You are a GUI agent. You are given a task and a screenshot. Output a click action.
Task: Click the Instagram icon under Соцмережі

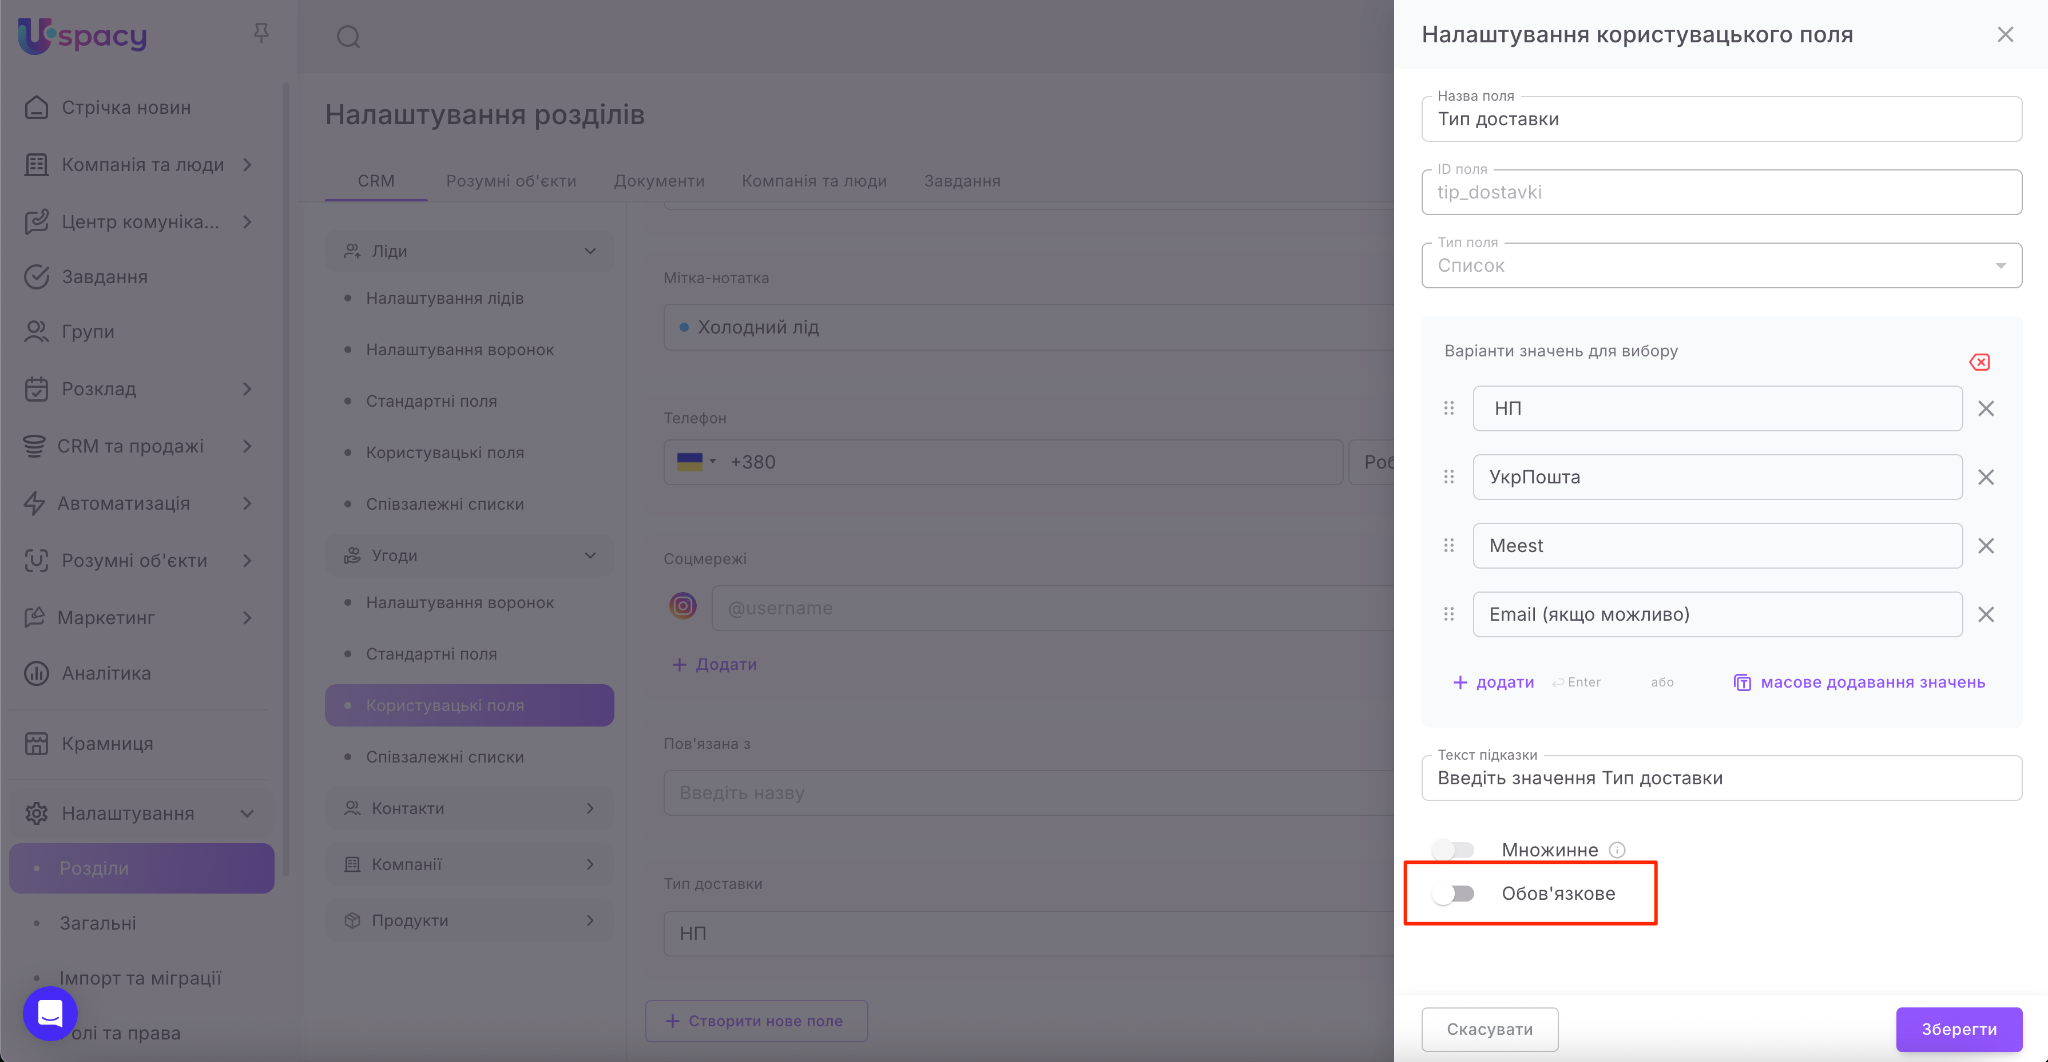pos(683,606)
